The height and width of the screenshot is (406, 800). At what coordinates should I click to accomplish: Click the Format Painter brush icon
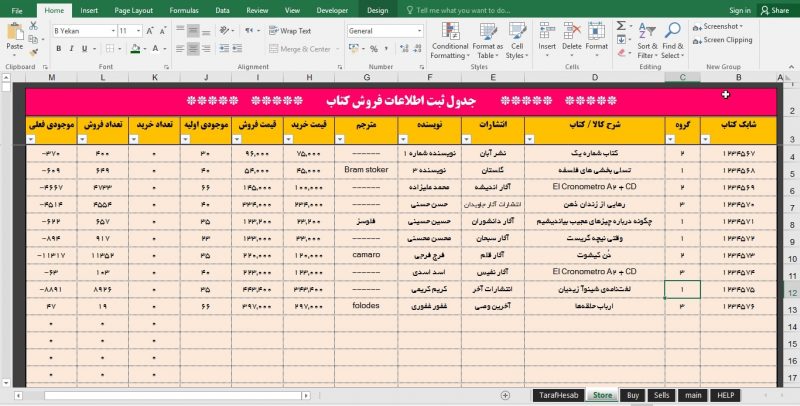tap(34, 52)
